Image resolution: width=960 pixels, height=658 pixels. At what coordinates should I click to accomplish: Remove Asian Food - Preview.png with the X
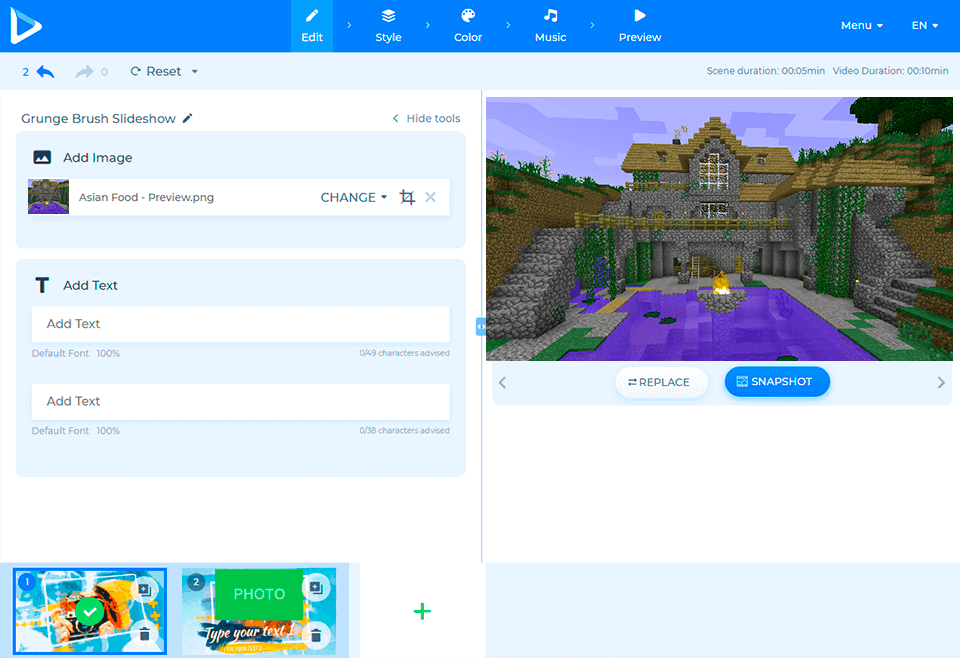[x=430, y=197]
